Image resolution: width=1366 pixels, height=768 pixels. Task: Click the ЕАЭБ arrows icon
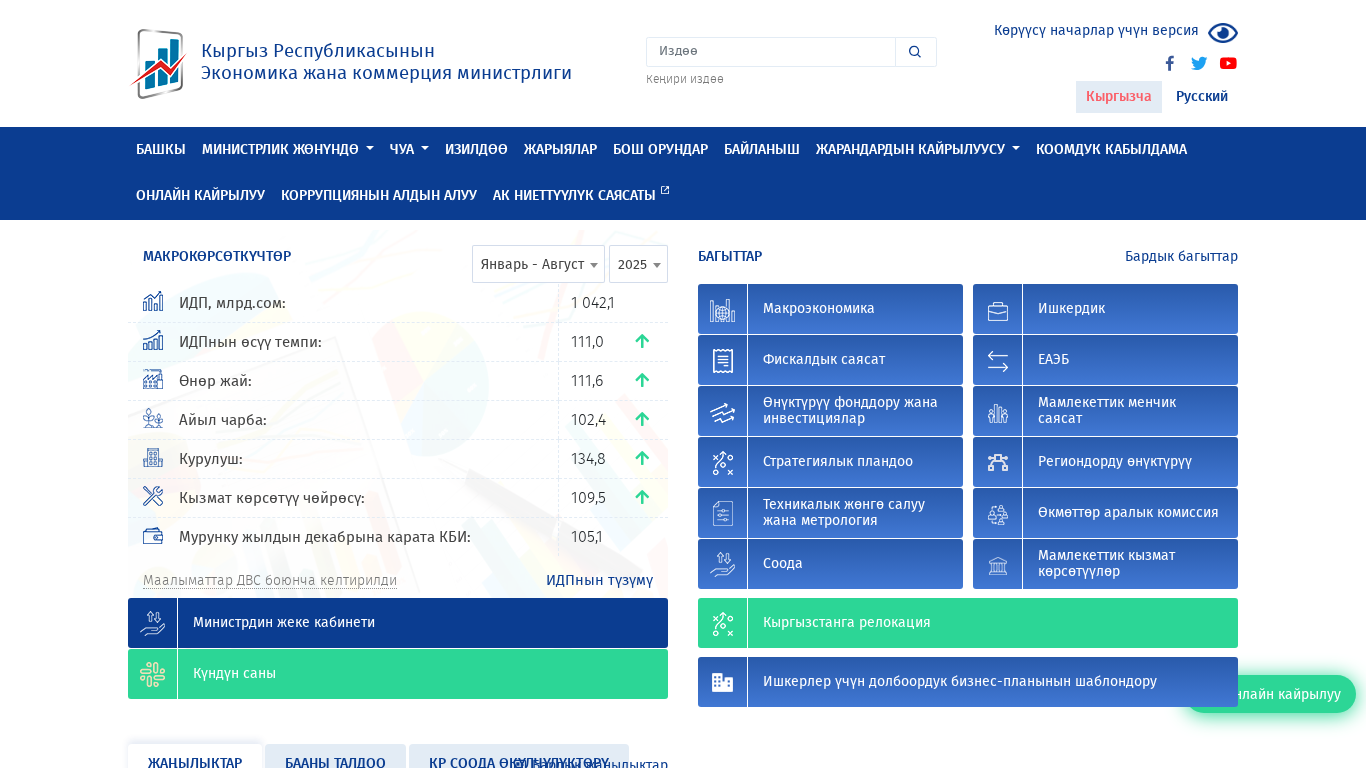click(997, 360)
